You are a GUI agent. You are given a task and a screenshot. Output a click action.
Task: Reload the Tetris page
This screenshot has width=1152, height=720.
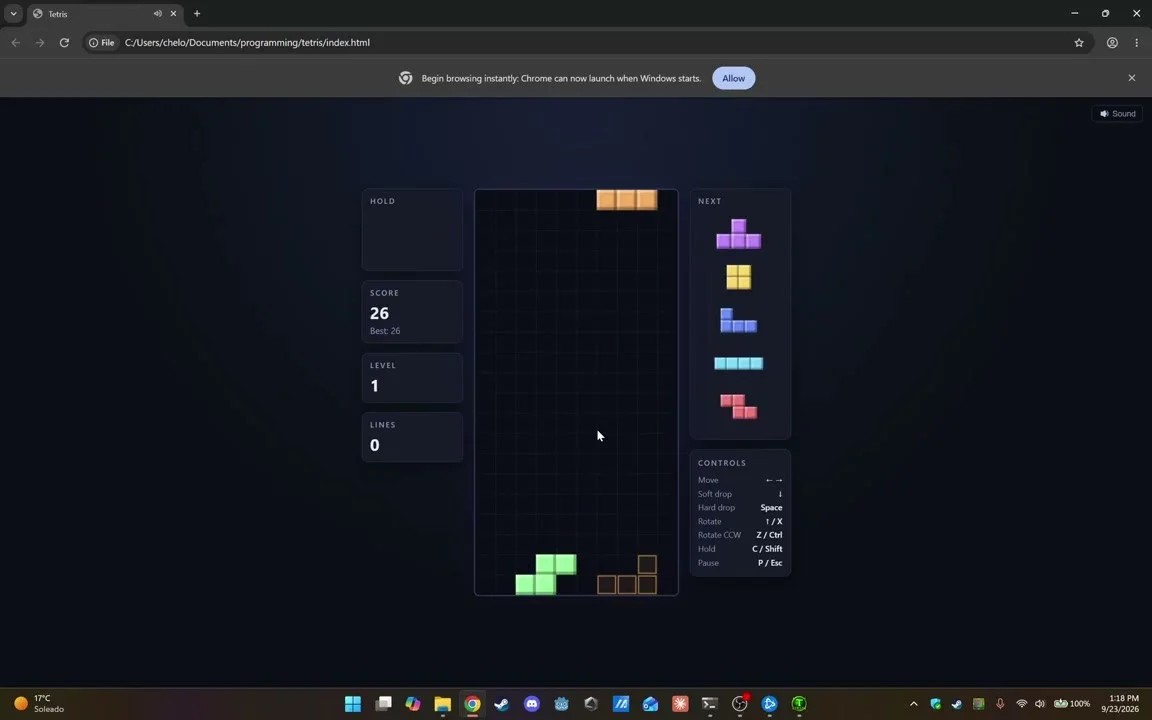tap(64, 43)
